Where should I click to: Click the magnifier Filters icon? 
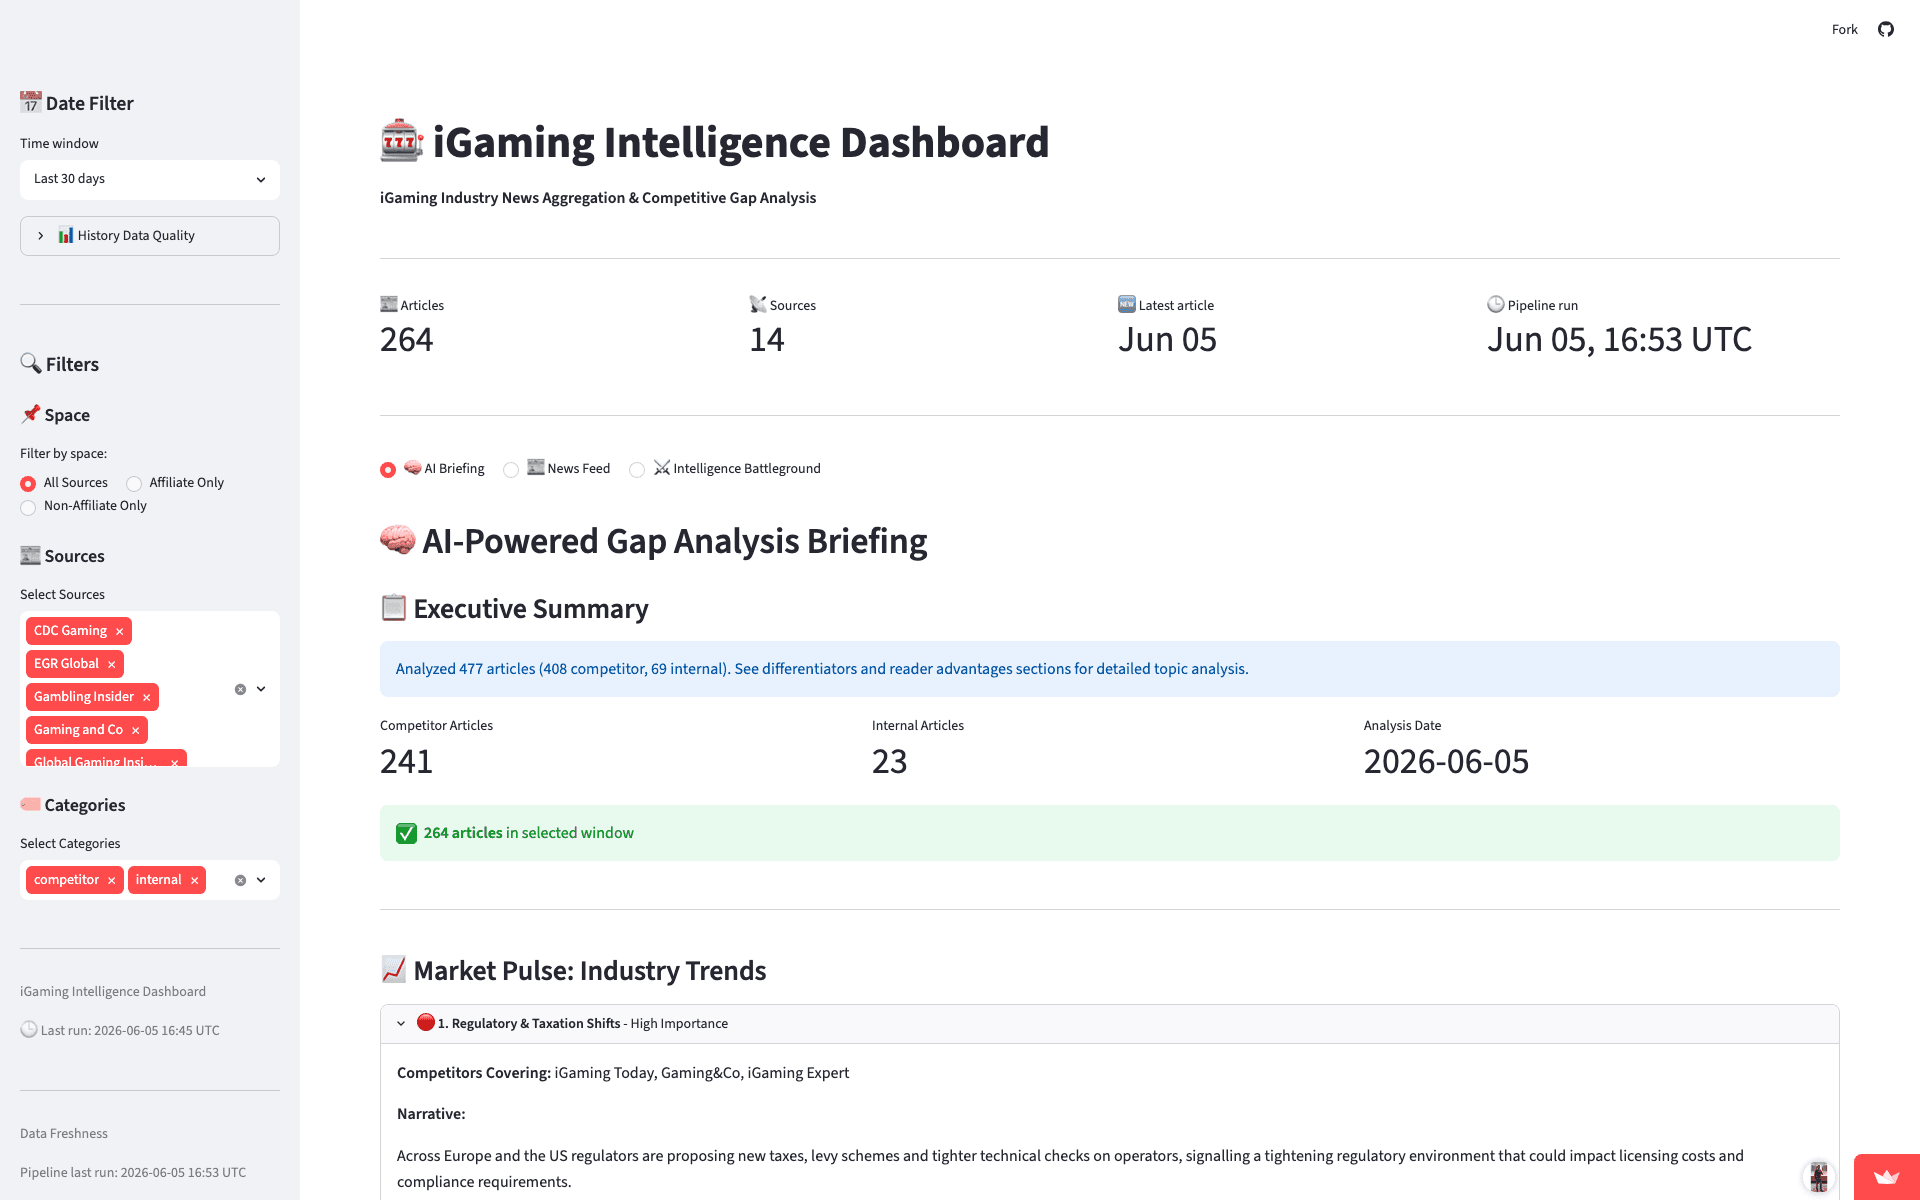tap(30, 363)
